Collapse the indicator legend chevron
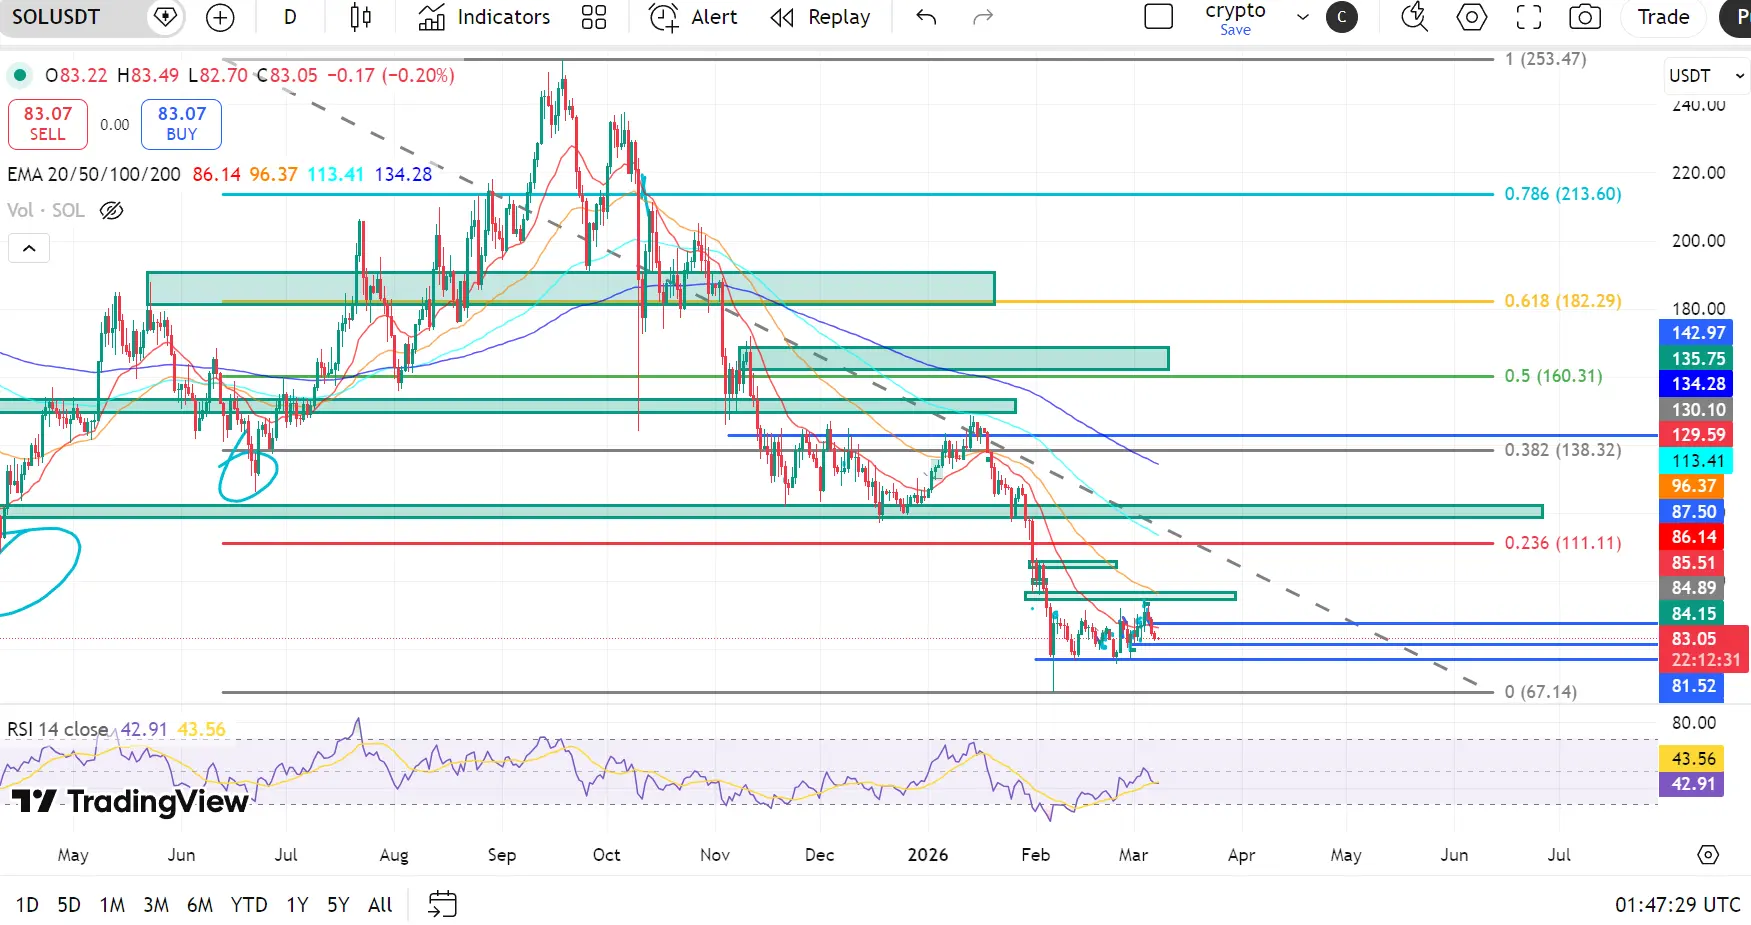 coord(29,248)
